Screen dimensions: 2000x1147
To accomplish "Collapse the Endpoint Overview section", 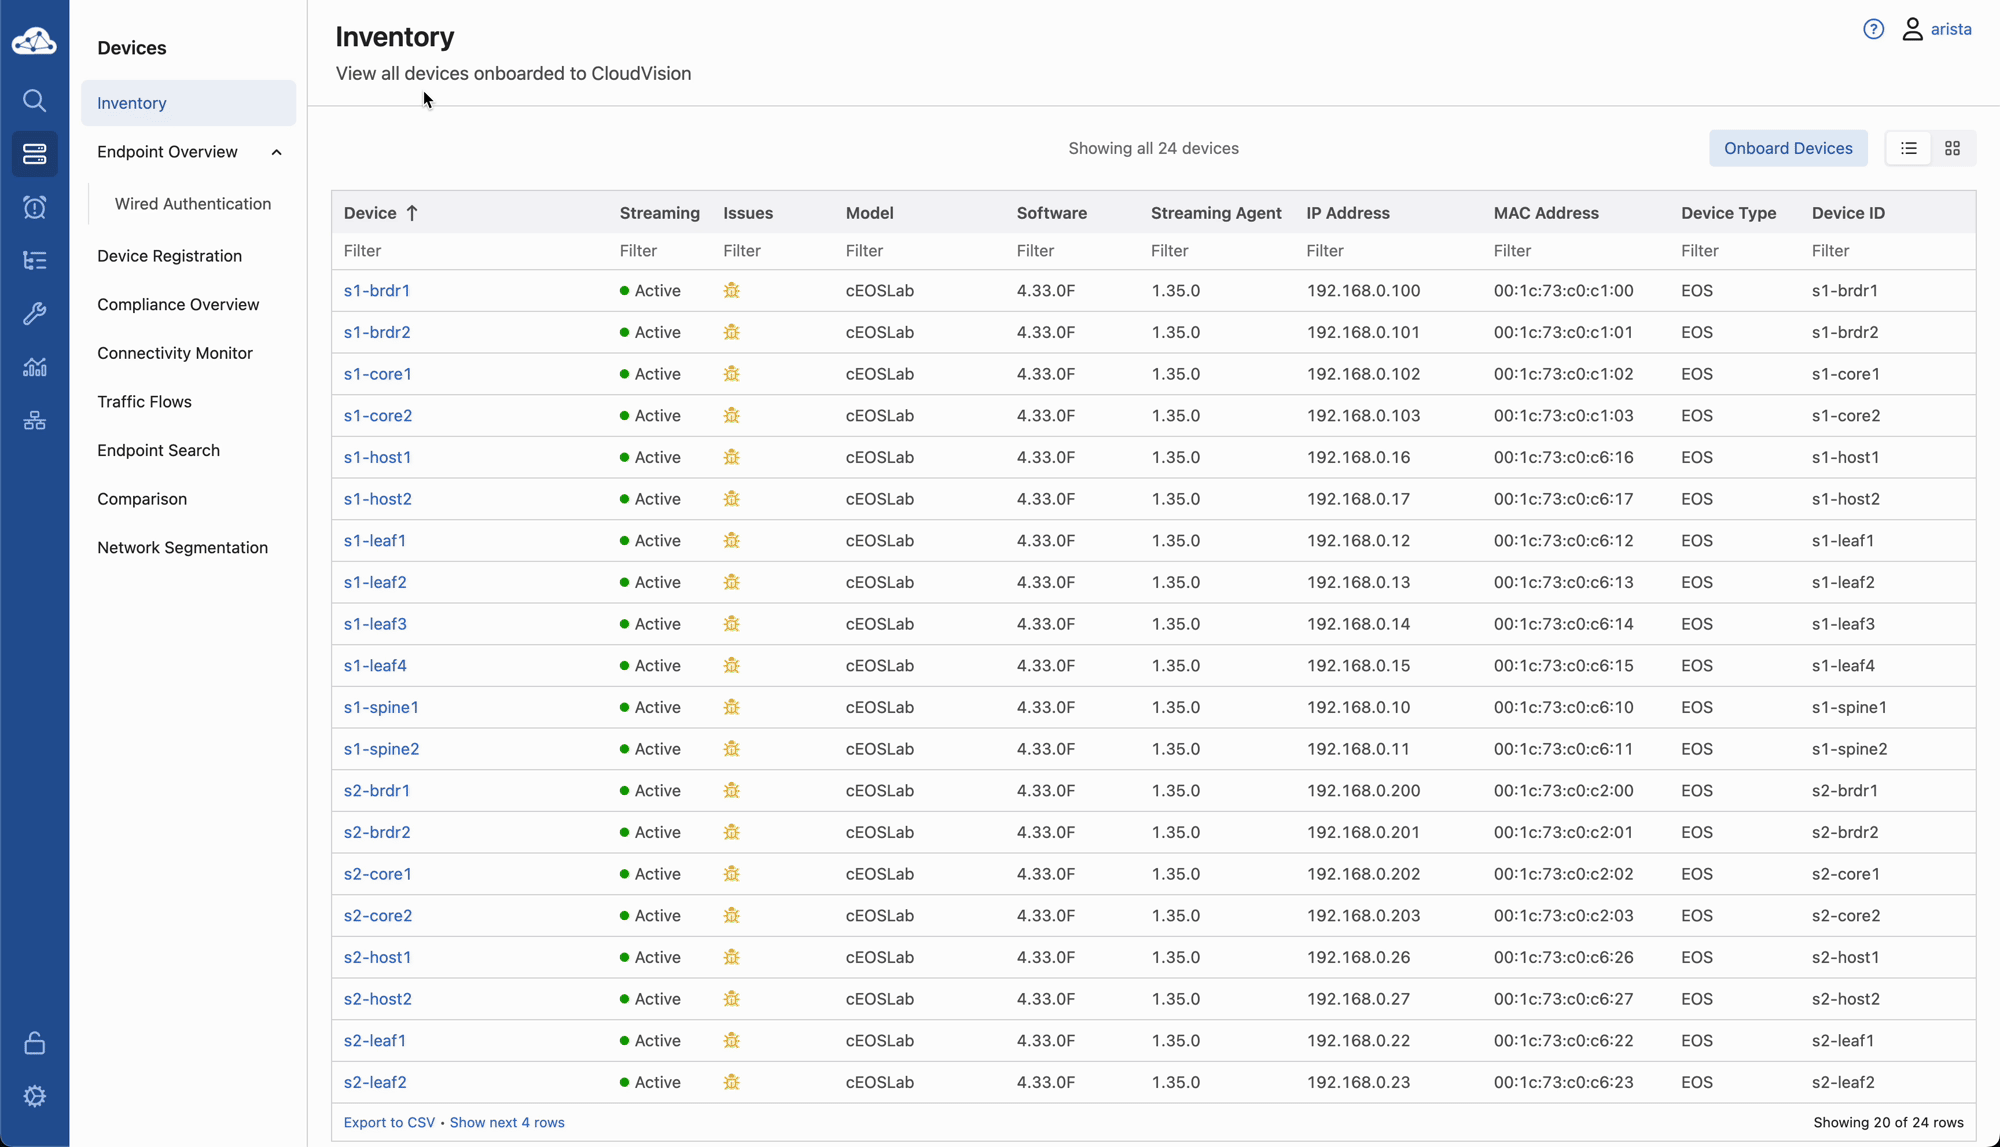I will click(276, 152).
